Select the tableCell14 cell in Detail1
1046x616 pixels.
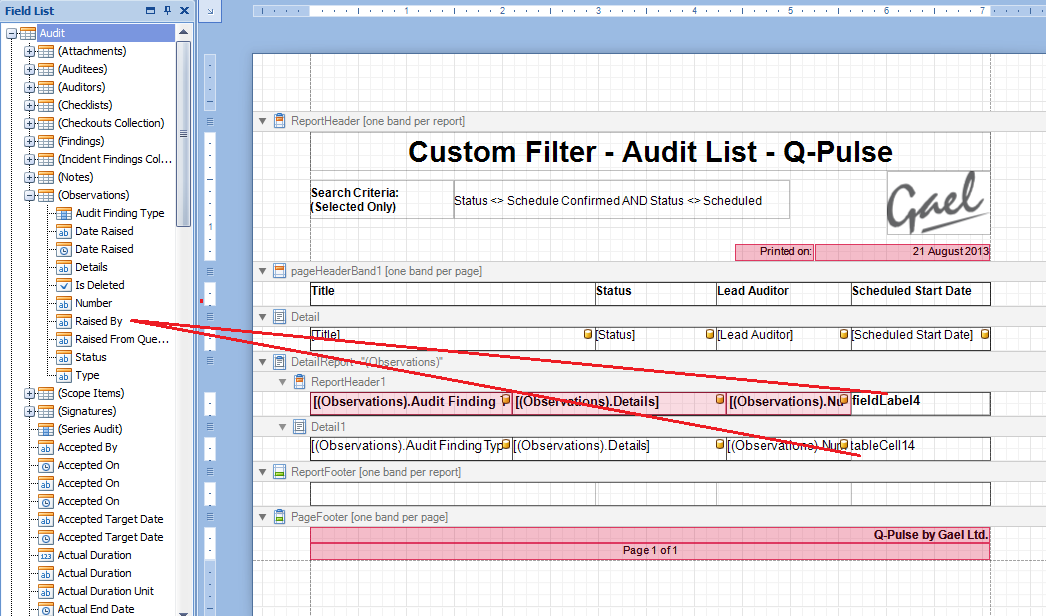coord(921,448)
